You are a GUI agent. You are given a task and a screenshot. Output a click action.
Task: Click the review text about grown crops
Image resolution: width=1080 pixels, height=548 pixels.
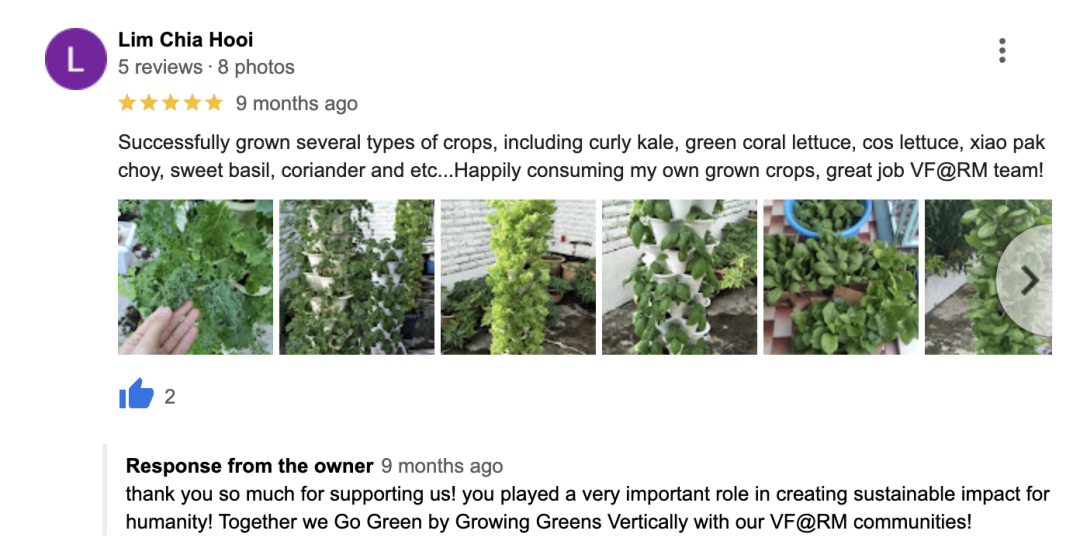pos(580,157)
